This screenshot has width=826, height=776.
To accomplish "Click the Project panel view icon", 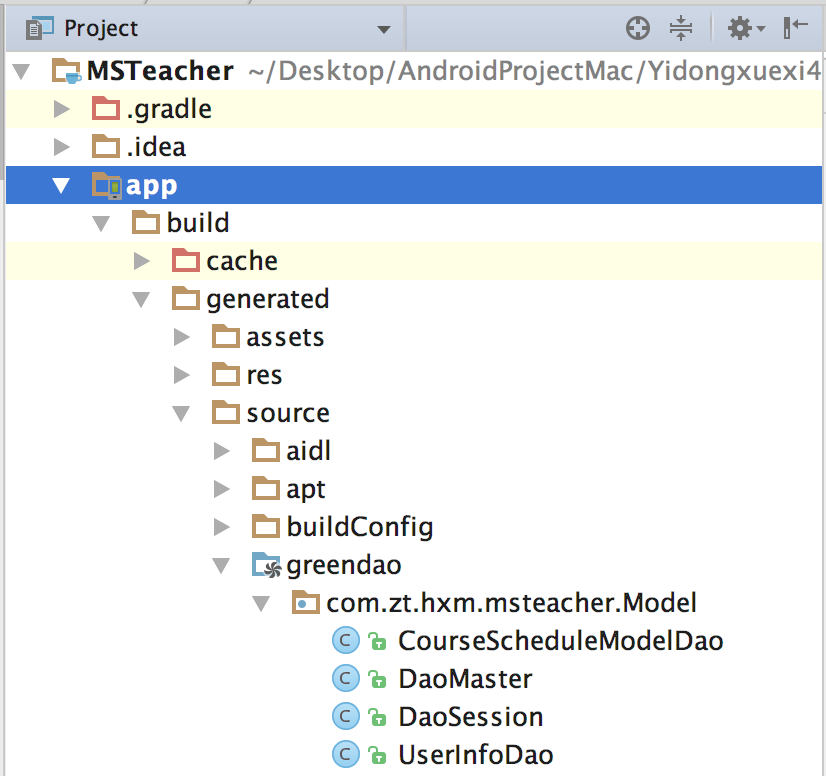I will [x=40, y=28].
